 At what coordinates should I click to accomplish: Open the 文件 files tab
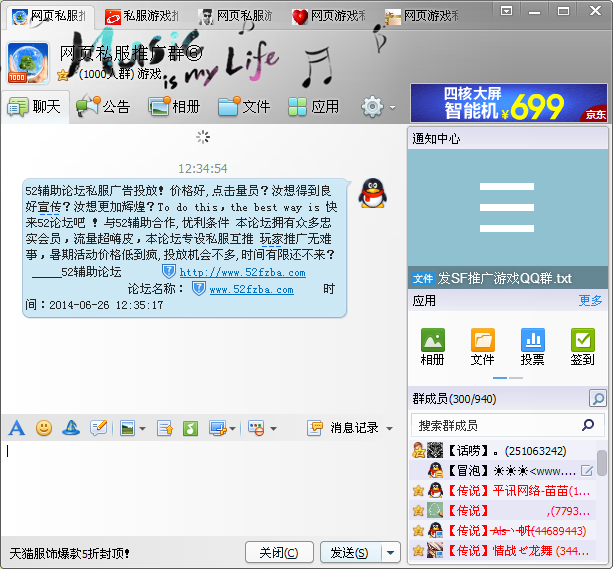coord(244,107)
